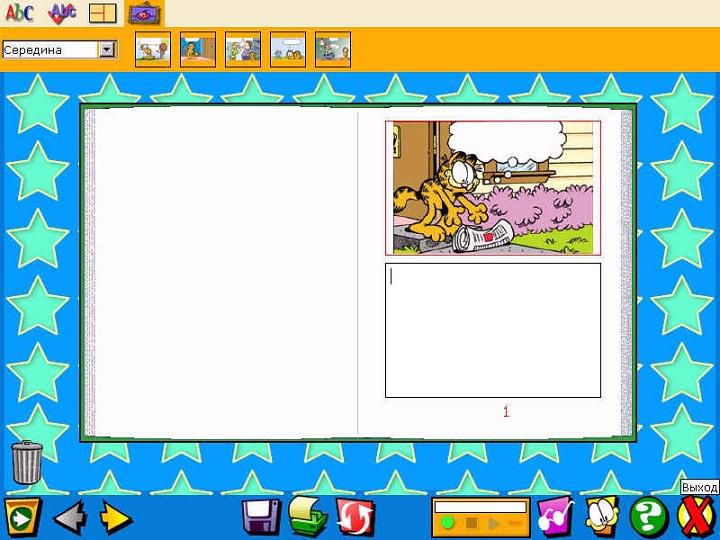The image size is (720, 540).
Task: Click the trash can icon
Action: [27, 462]
